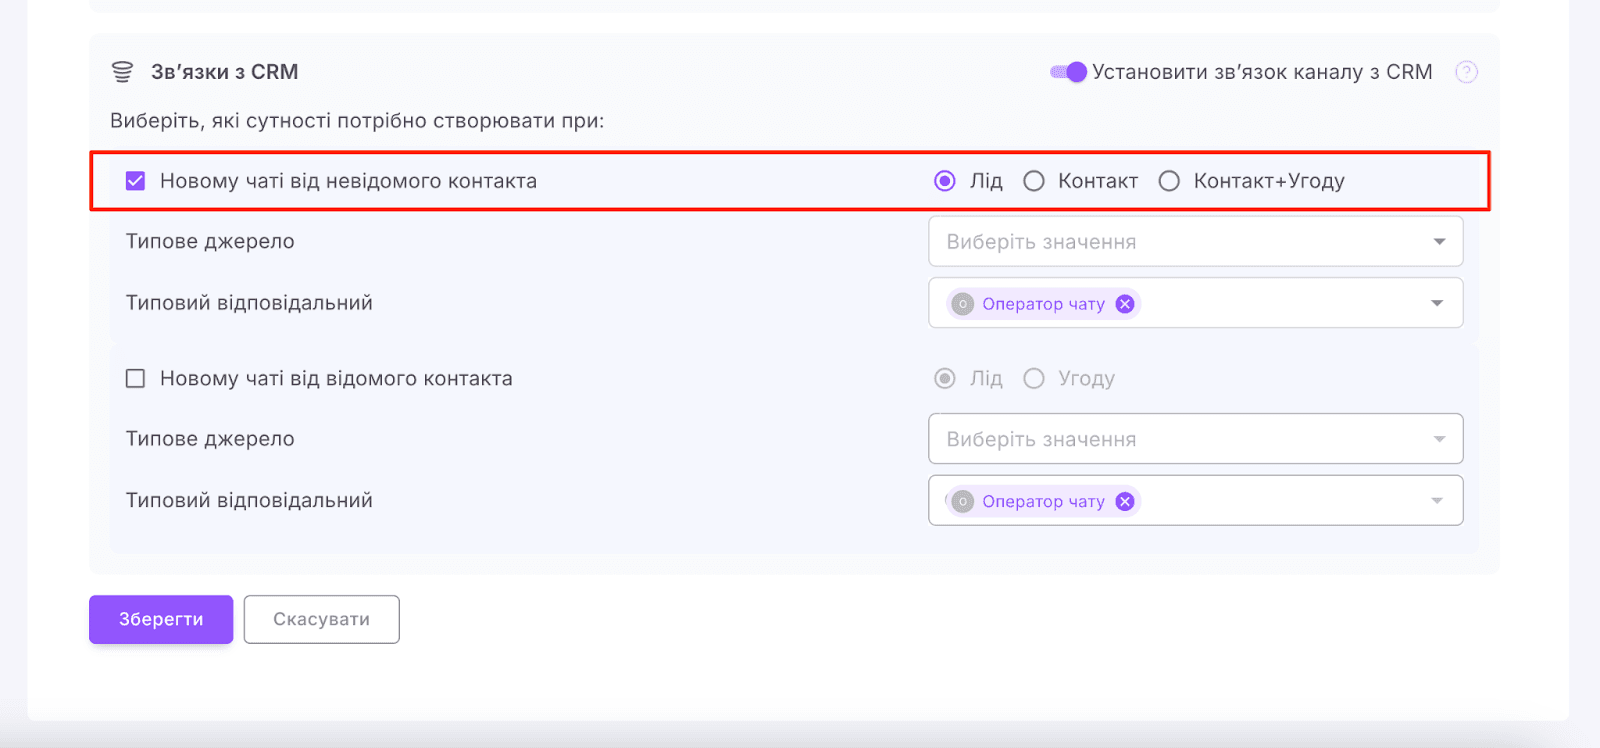The height and width of the screenshot is (748, 1600).
Task: Open first Типове джерело dropdown
Action: pos(1195,242)
